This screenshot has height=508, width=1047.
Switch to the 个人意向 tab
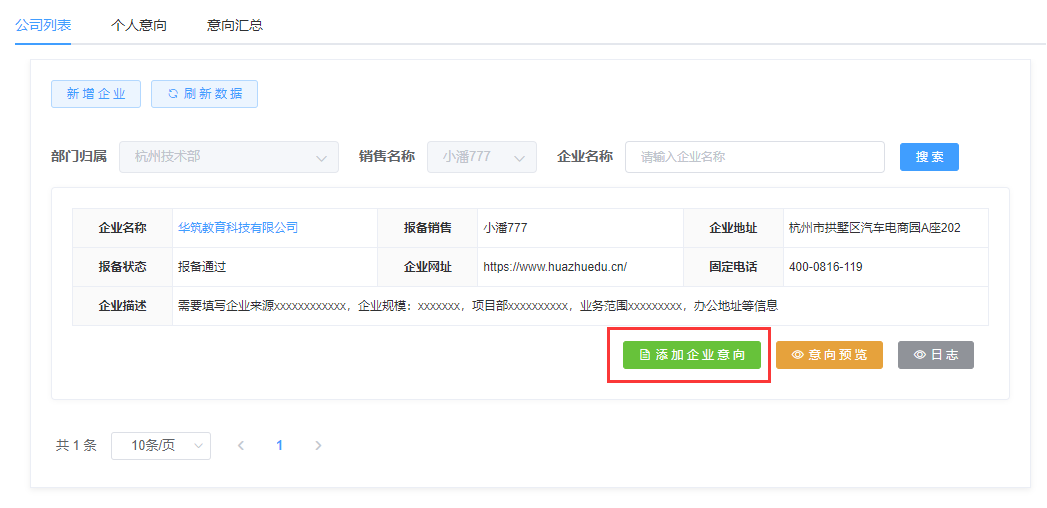click(139, 25)
